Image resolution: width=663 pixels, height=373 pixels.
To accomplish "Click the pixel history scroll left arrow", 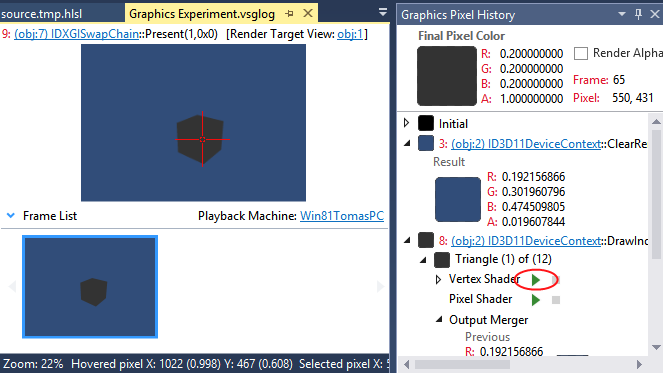I will click(x=406, y=364).
